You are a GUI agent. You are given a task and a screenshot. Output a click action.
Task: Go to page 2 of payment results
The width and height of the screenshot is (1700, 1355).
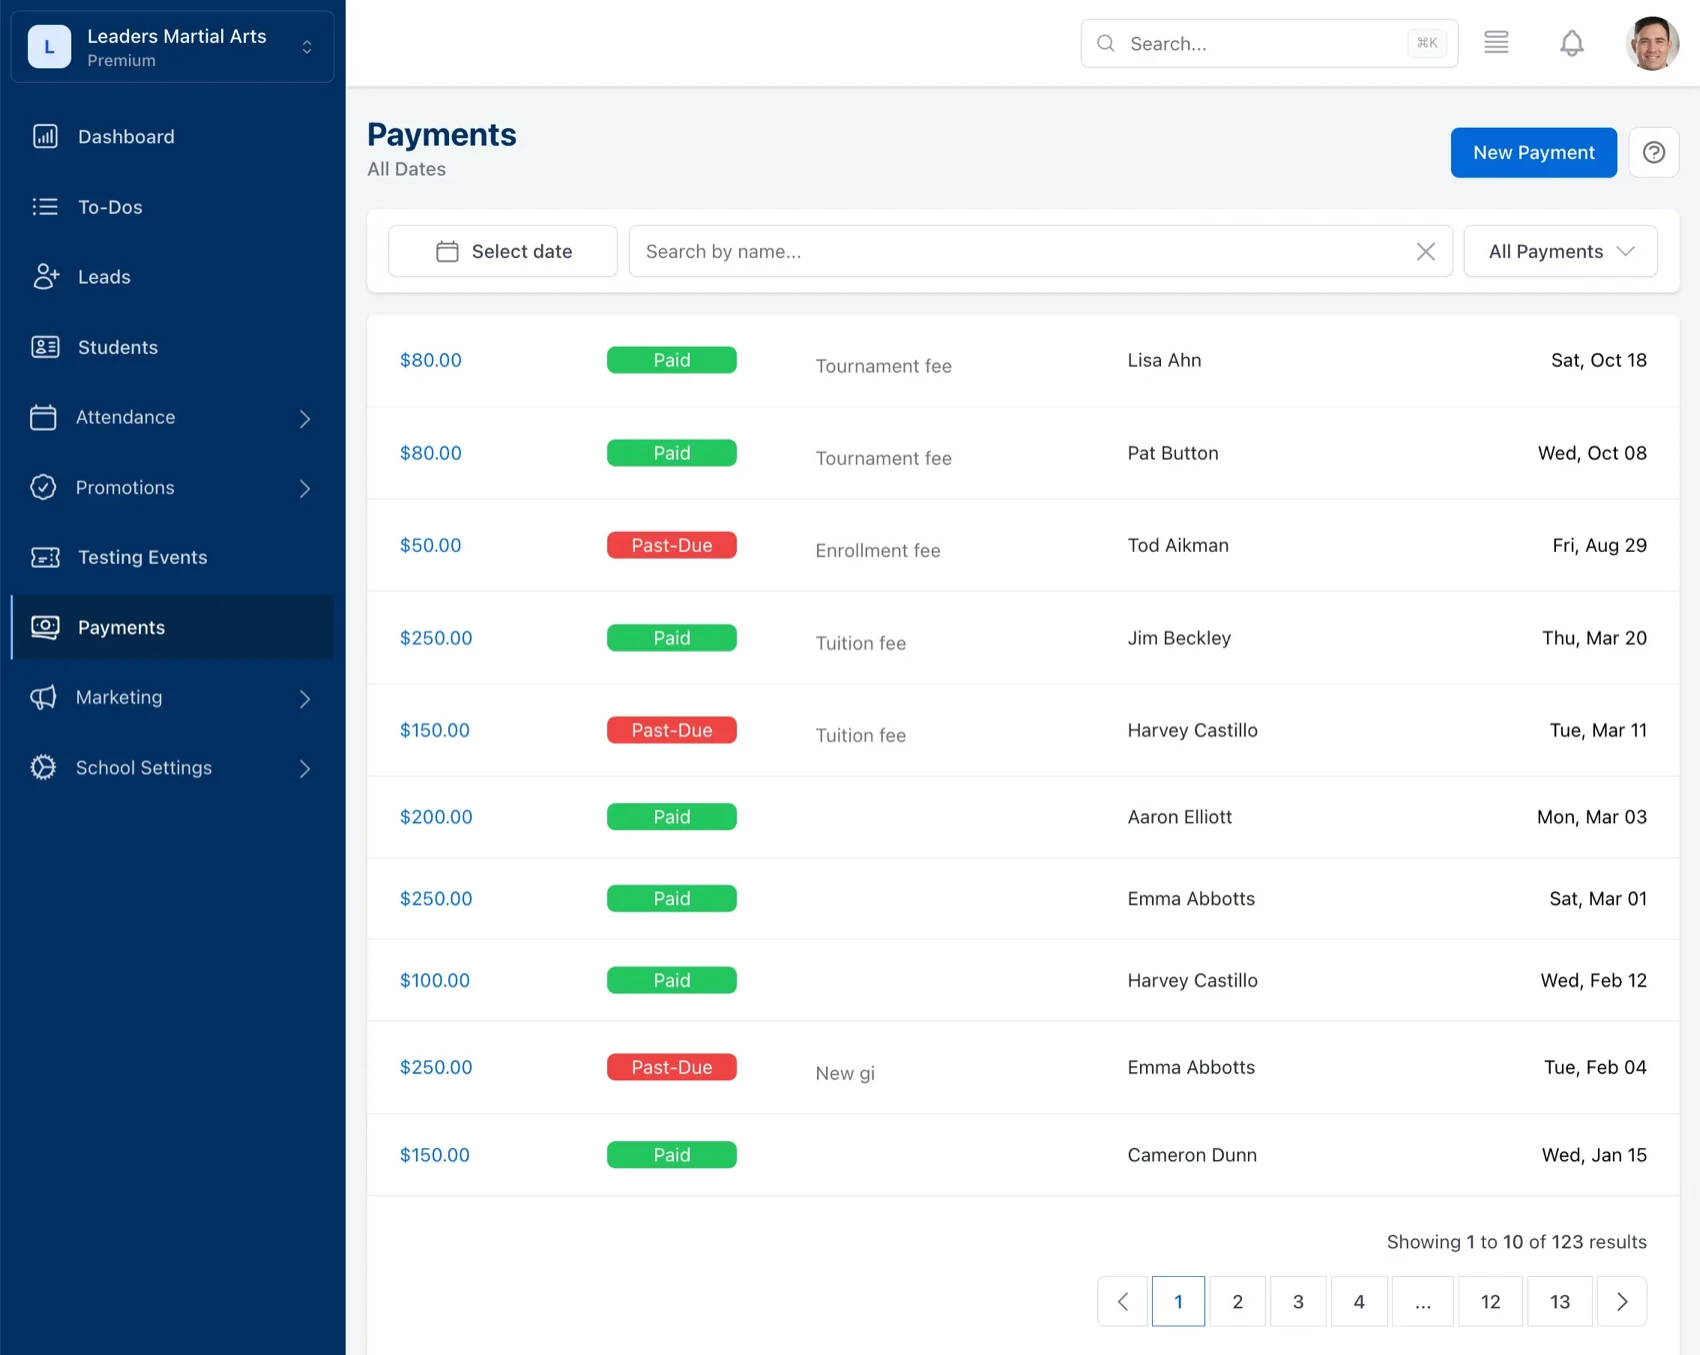[x=1237, y=1301]
